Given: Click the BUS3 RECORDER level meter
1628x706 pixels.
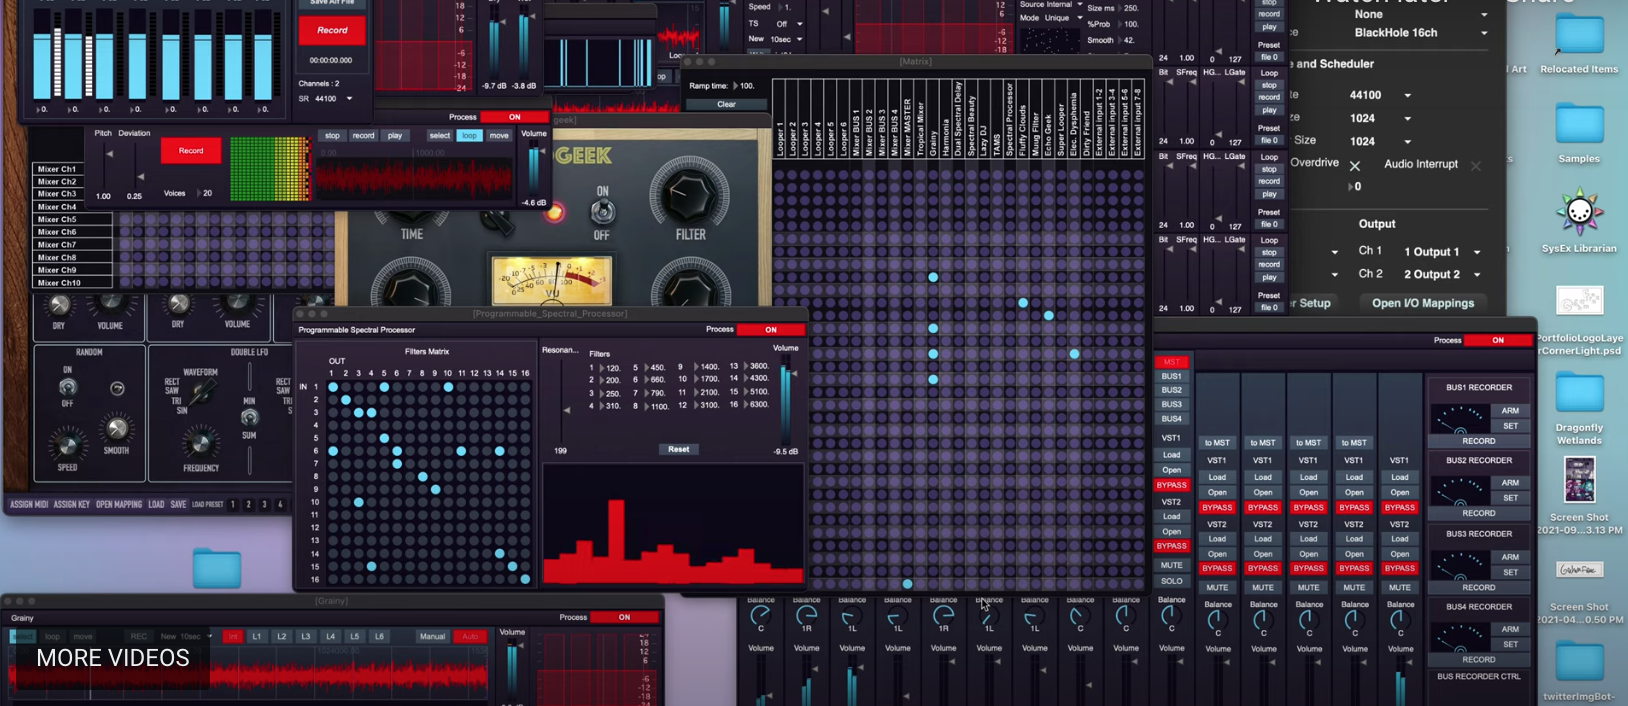Looking at the screenshot, I should [x=1459, y=565].
